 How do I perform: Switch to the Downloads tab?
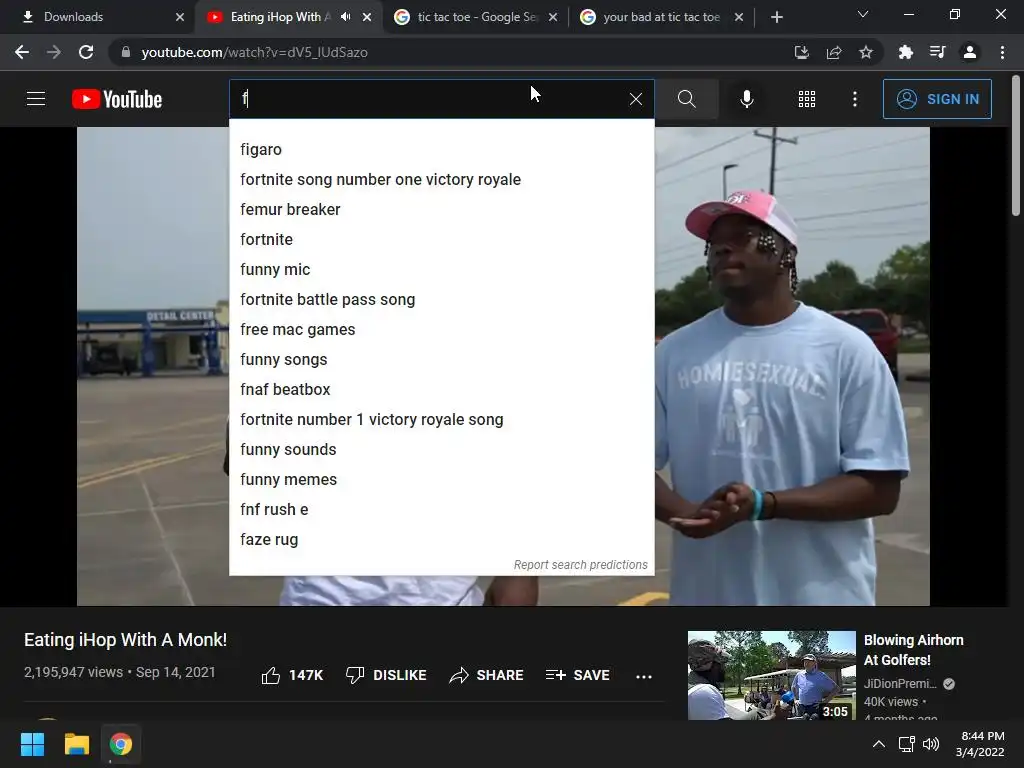point(98,17)
